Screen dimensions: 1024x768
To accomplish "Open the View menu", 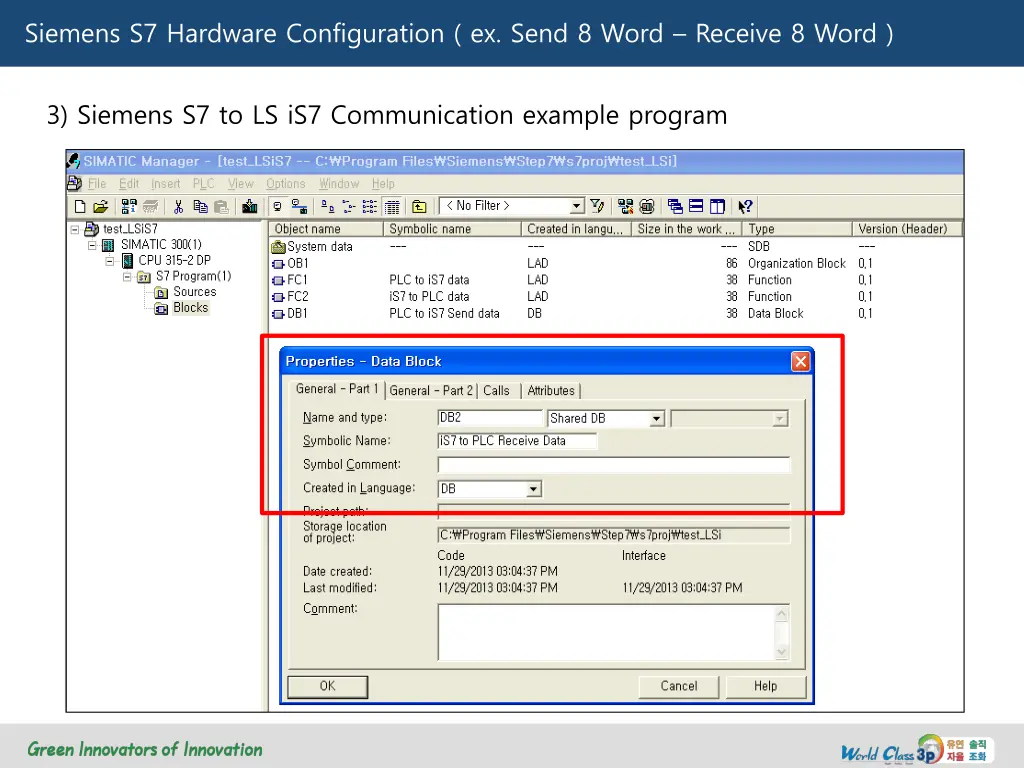I will click(240, 184).
